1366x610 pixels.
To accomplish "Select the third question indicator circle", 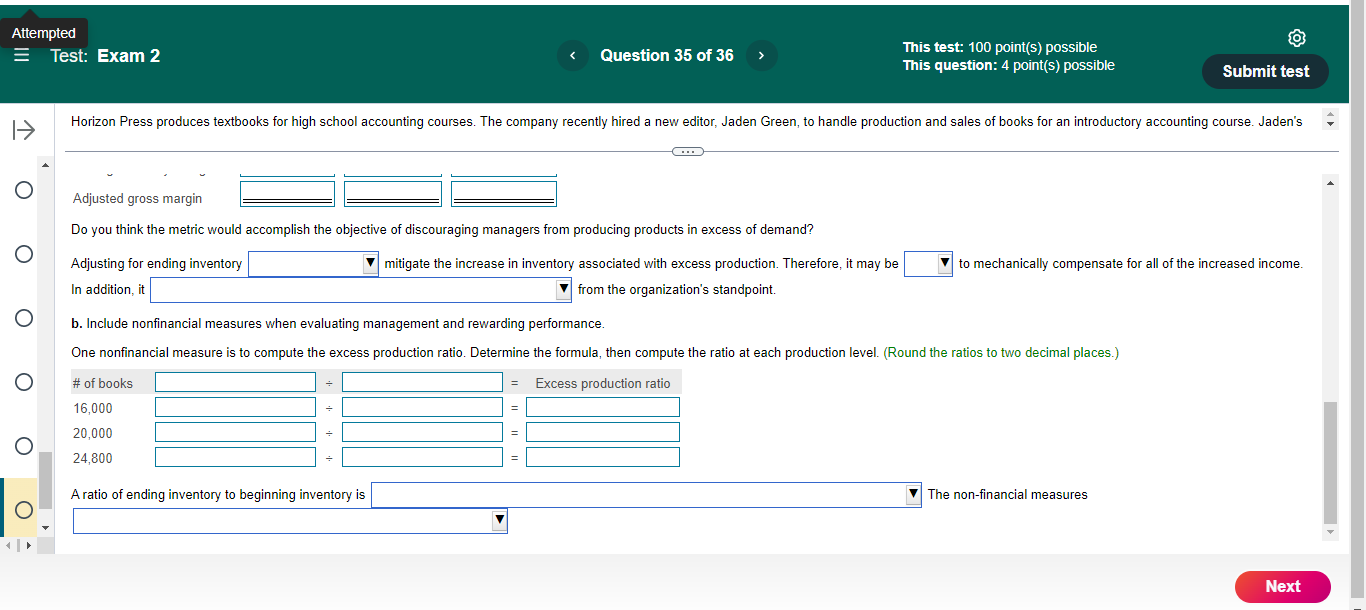I will [23, 318].
